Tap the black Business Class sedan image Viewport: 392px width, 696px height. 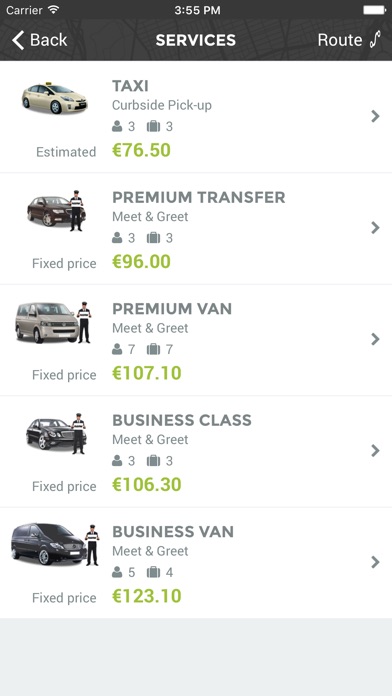[56, 434]
